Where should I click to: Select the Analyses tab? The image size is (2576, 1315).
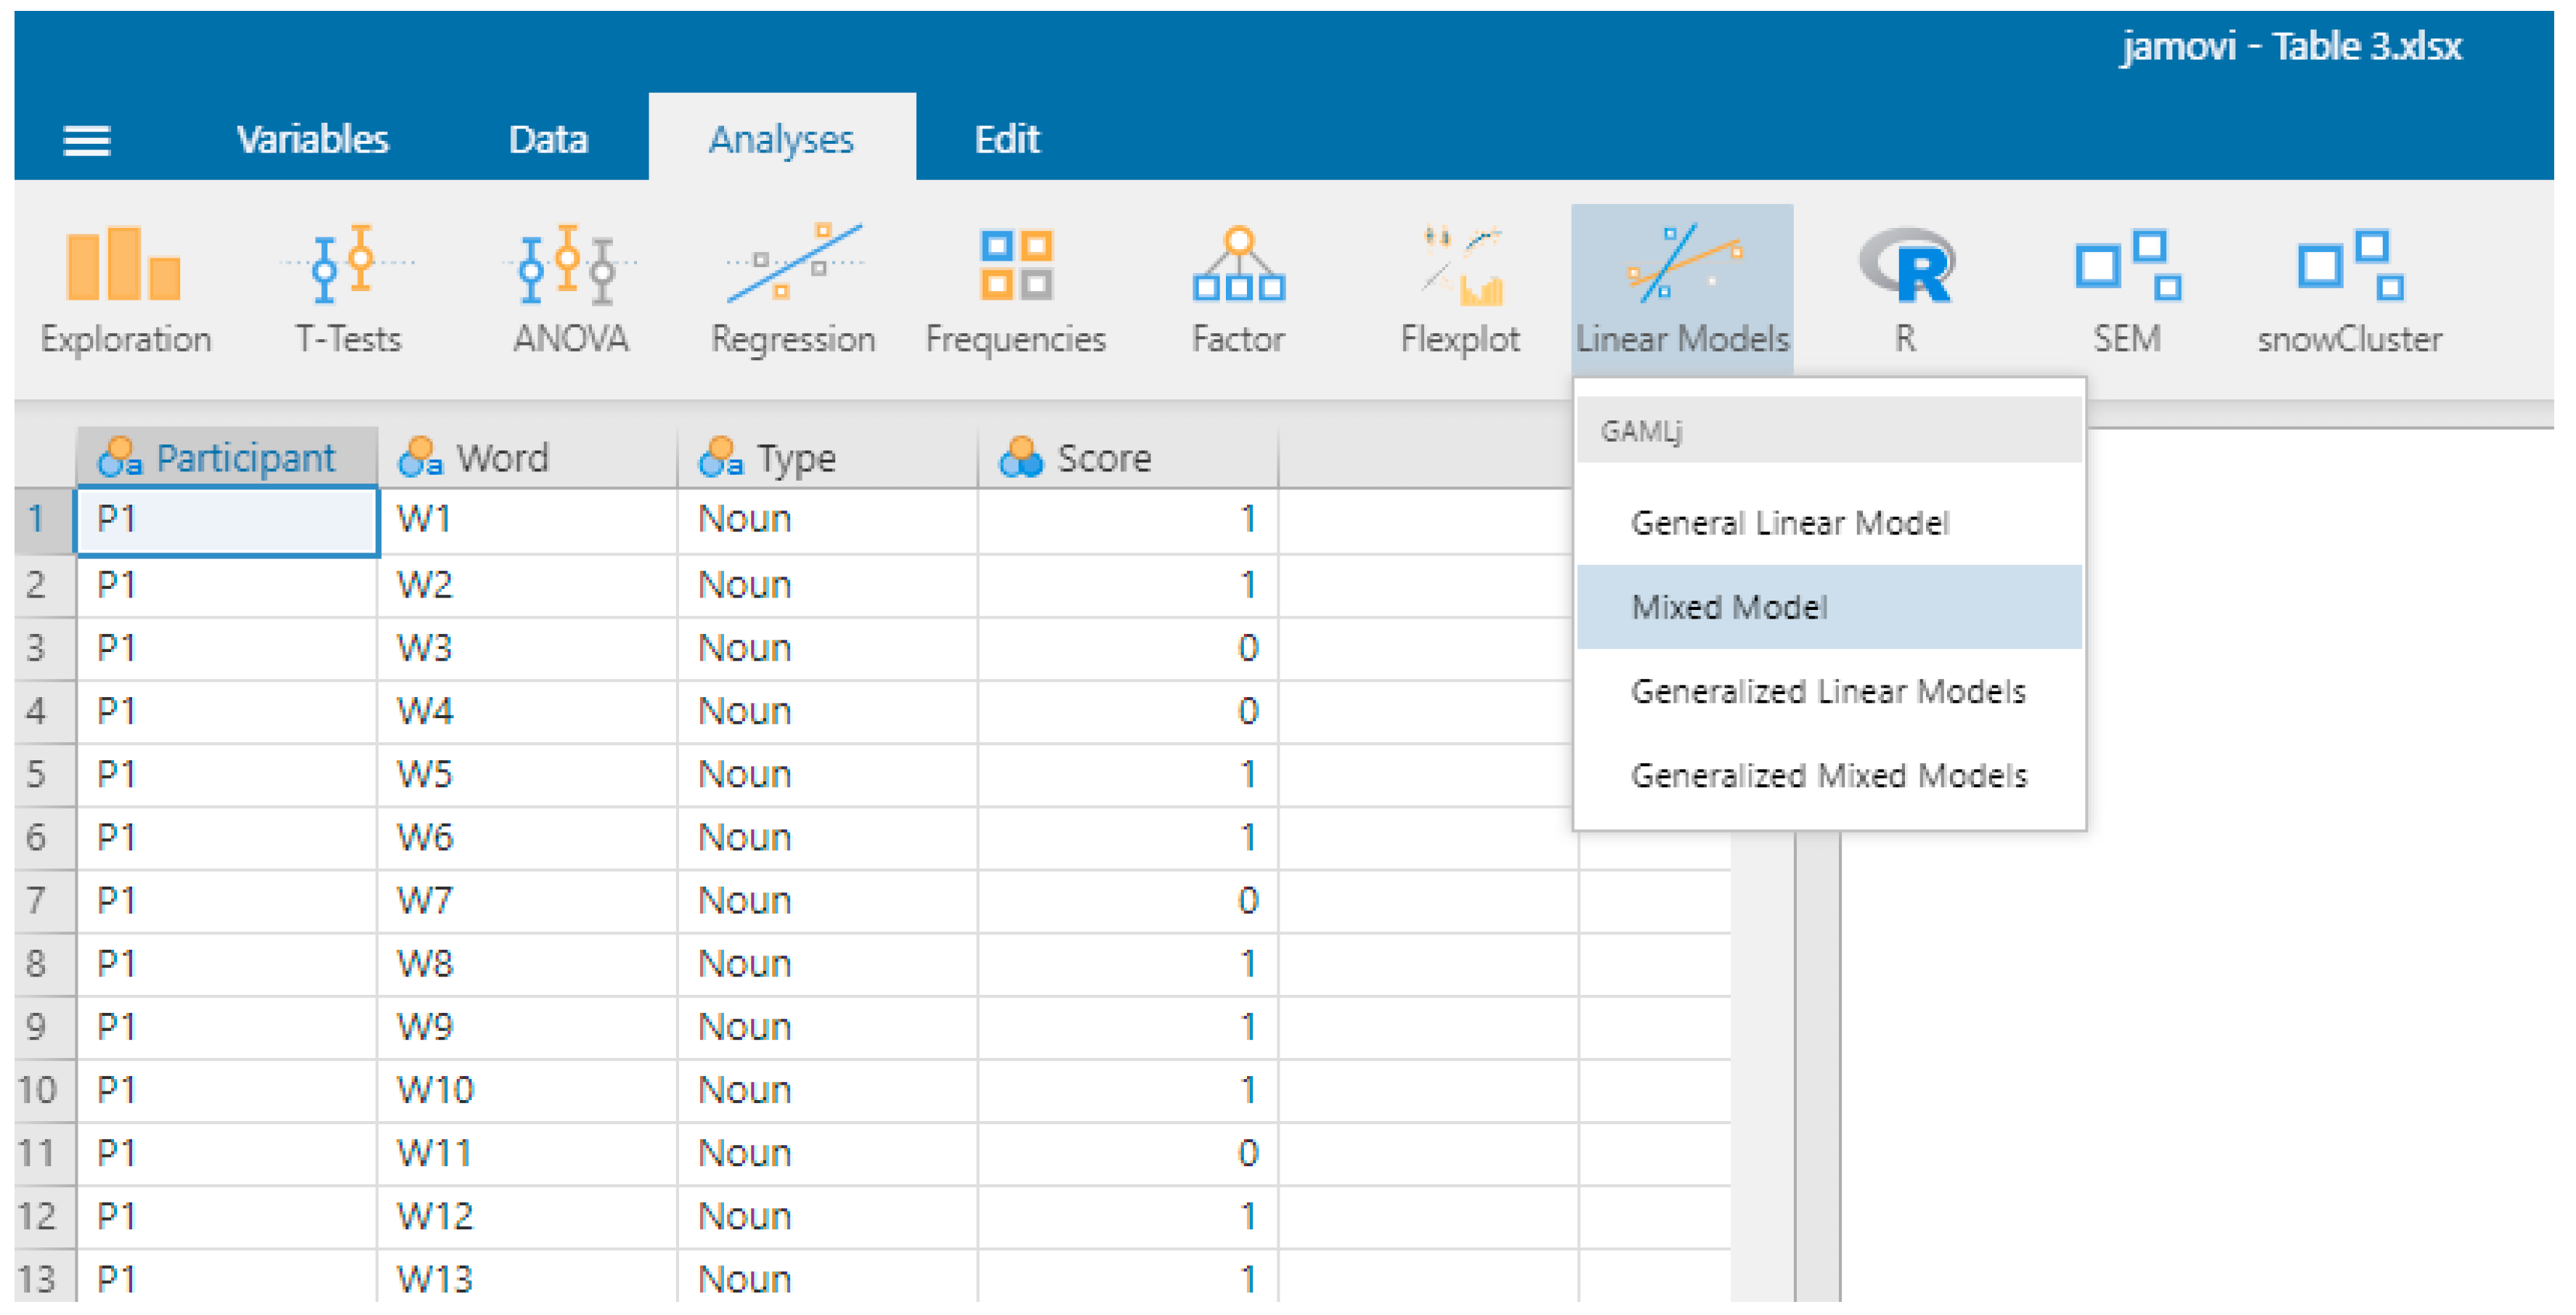pos(782,139)
